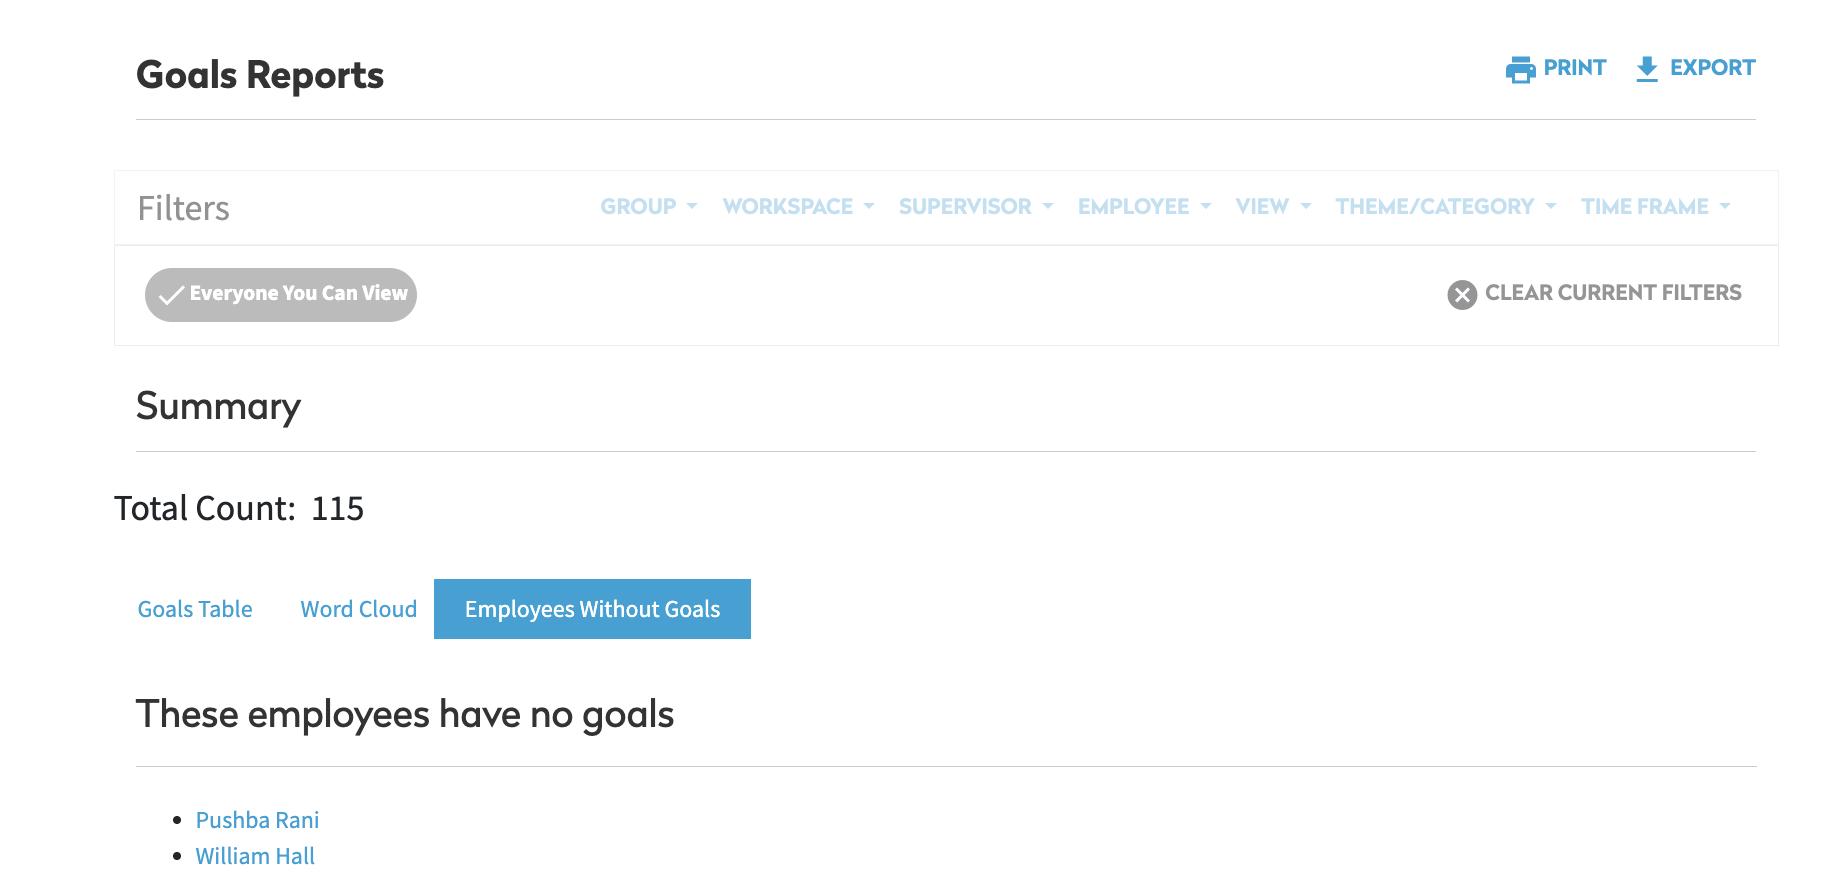Open Pushba Rani's employee link
This screenshot has height=878, width=1840.
tap(257, 820)
